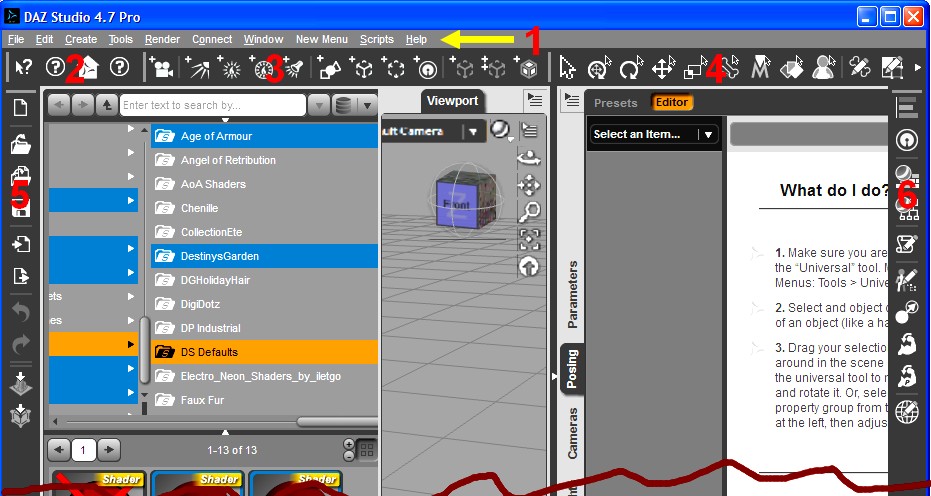Create a new point light
The height and width of the screenshot is (496, 931).
pyautogui.click(x=229, y=68)
